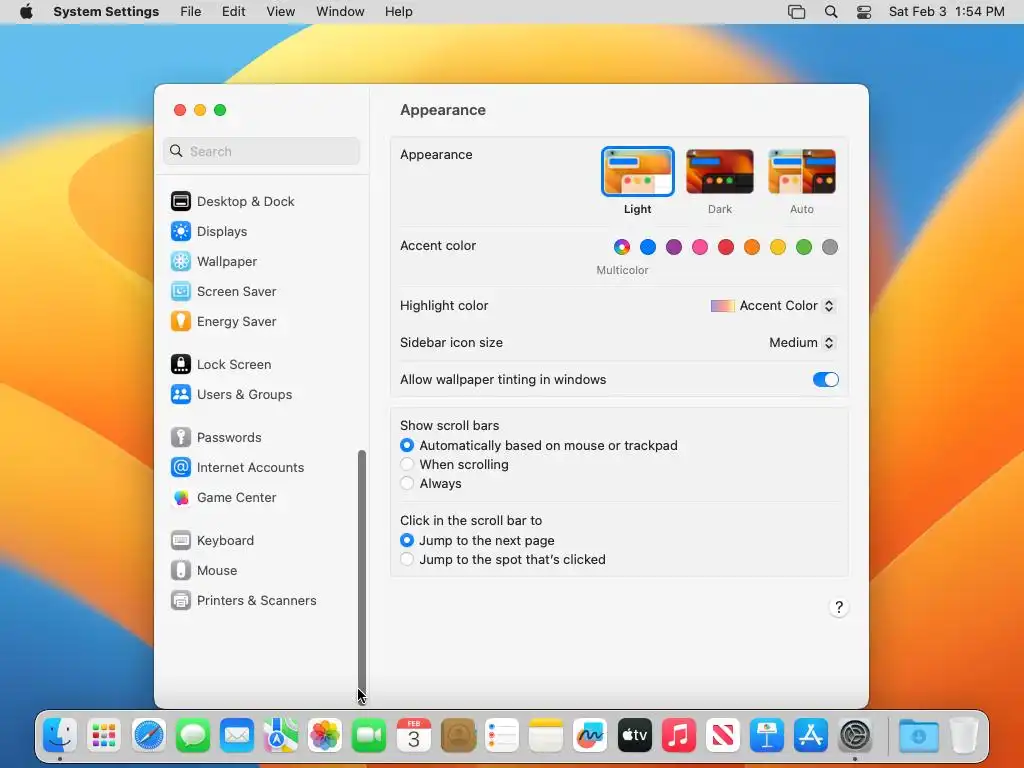Open the Help menu
Screen dimensions: 1024x768
coord(398,12)
